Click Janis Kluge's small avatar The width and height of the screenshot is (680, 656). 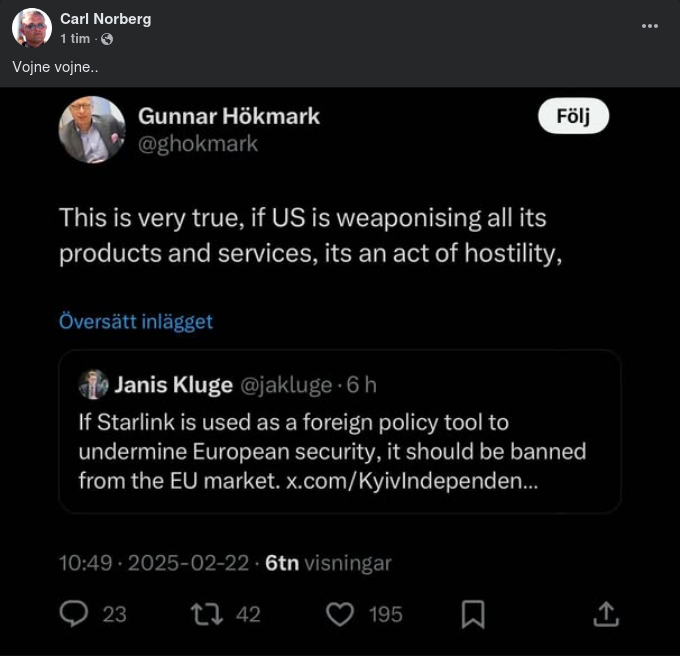coord(93,384)
